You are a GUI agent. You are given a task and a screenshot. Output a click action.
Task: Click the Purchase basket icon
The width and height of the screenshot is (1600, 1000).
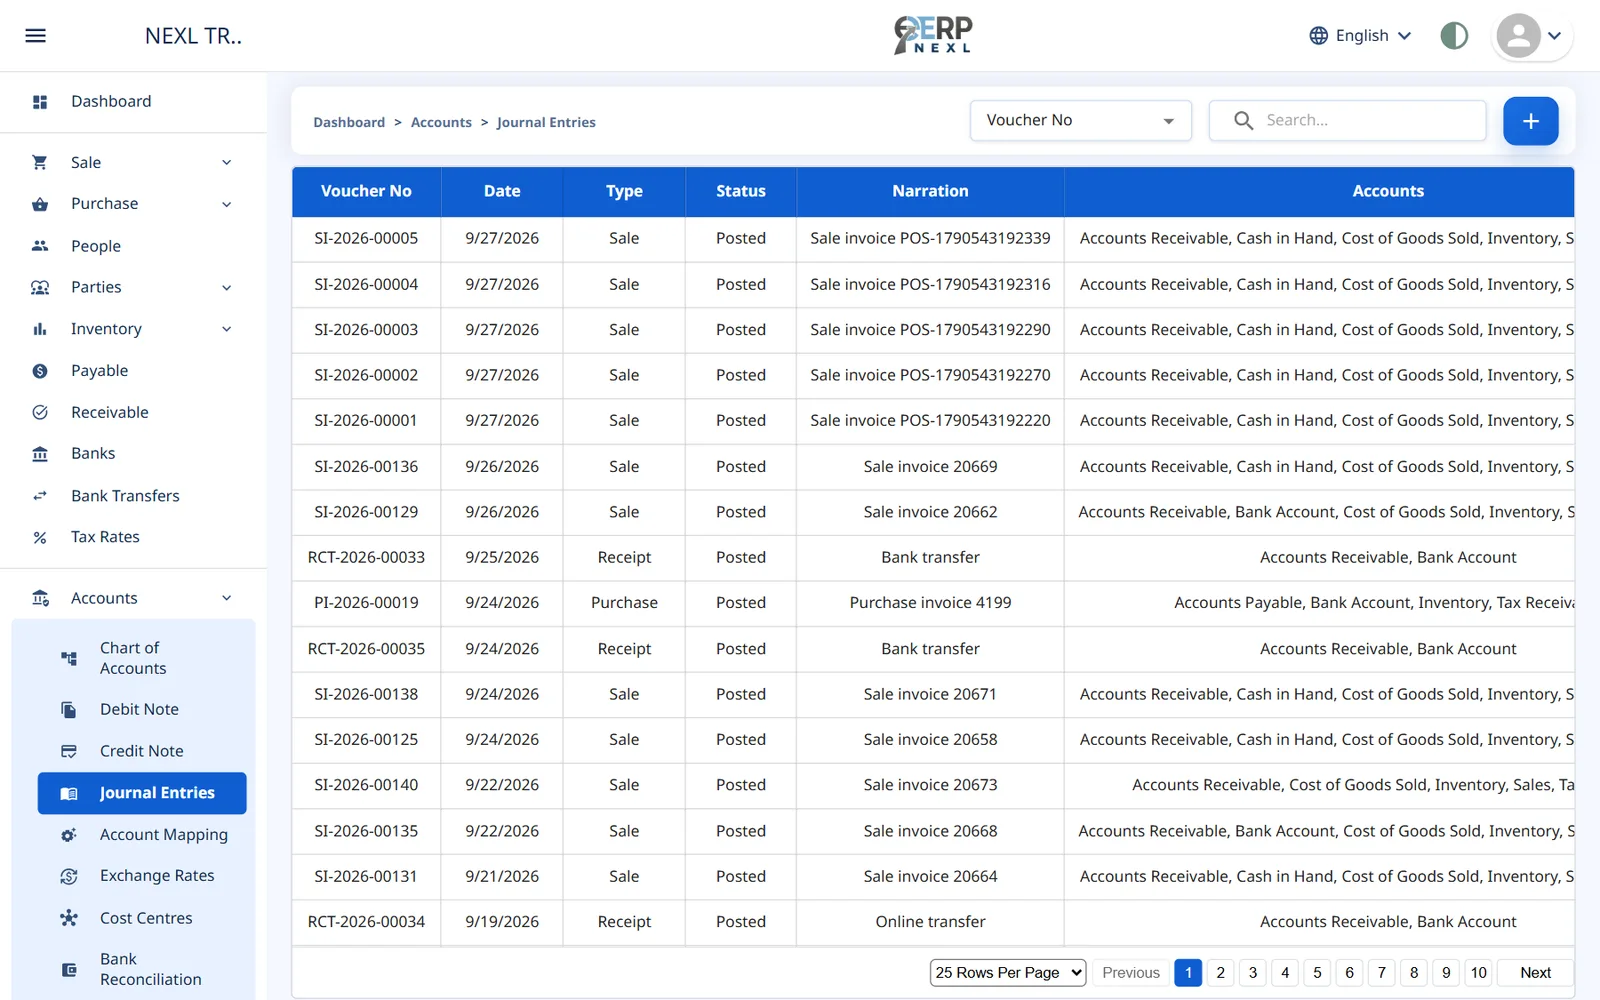click(x=40, y=204)
